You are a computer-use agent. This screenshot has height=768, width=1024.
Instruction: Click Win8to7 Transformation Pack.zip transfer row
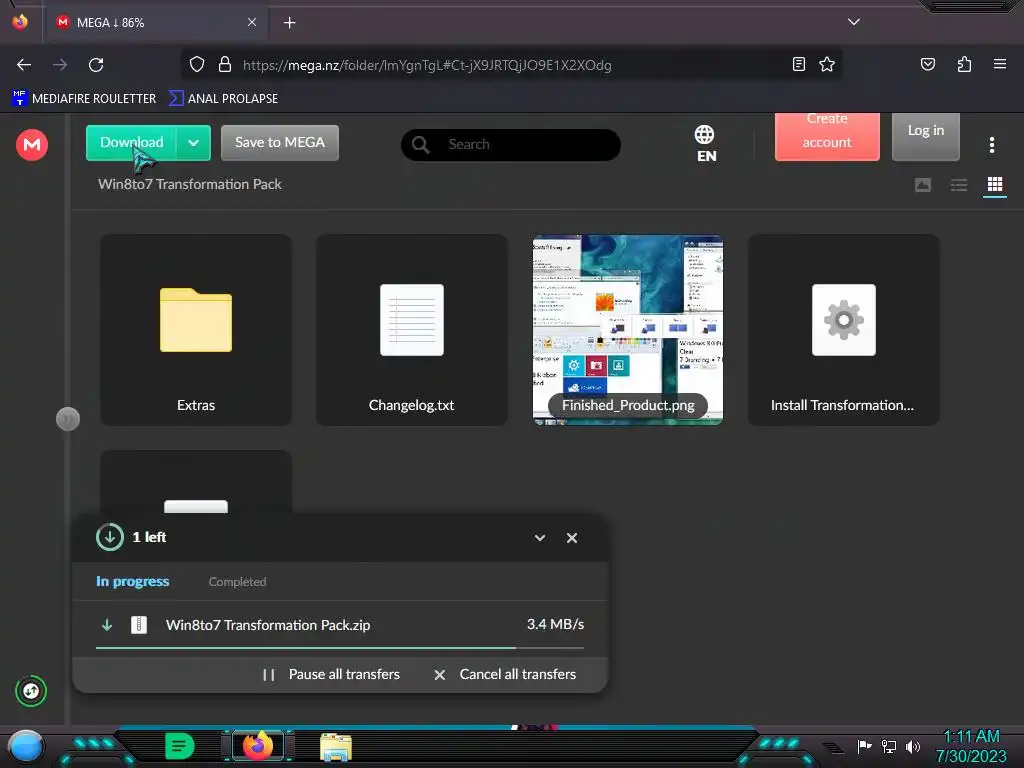tap(340, 625)
